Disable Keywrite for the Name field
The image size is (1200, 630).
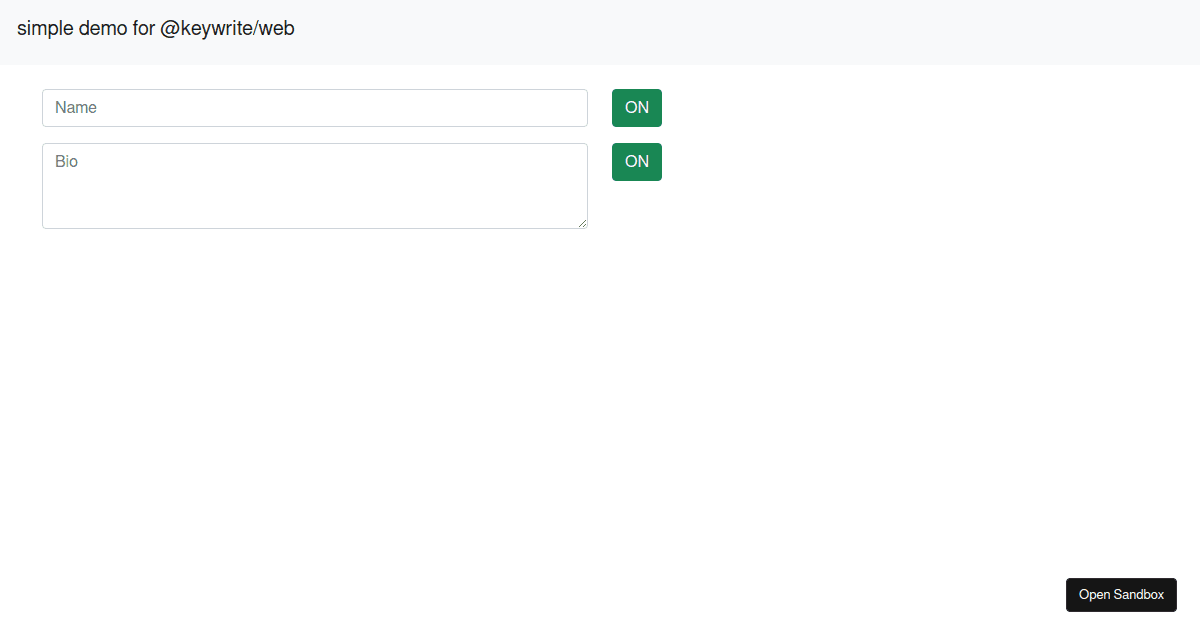[637, 108]
